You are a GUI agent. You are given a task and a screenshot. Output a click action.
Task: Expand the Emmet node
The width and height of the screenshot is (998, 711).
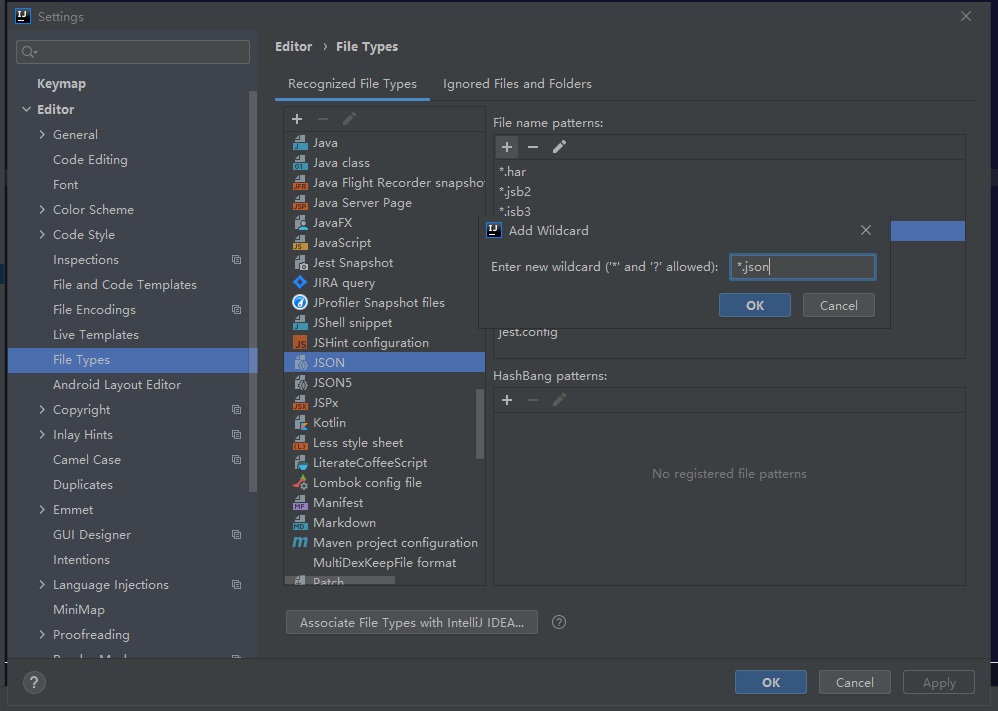(42, 509)
